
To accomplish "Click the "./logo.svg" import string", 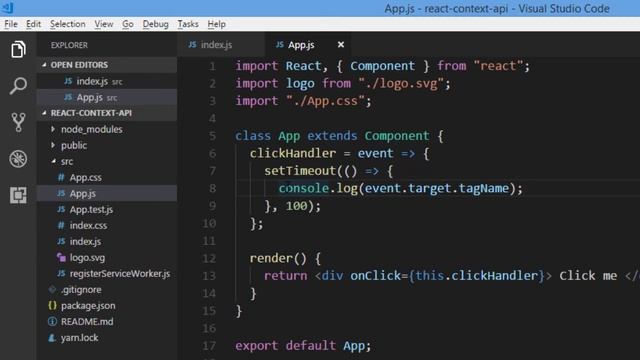I will (400, 83).
